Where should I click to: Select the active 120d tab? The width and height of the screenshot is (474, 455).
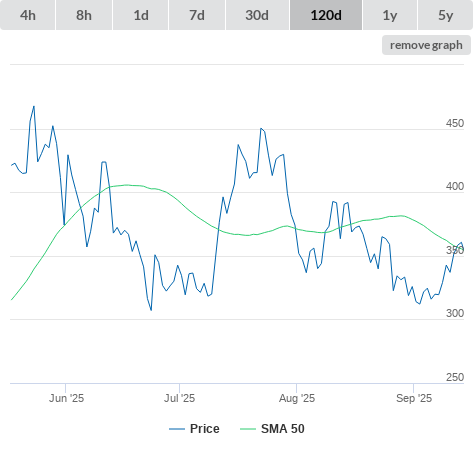pos(326,15)
